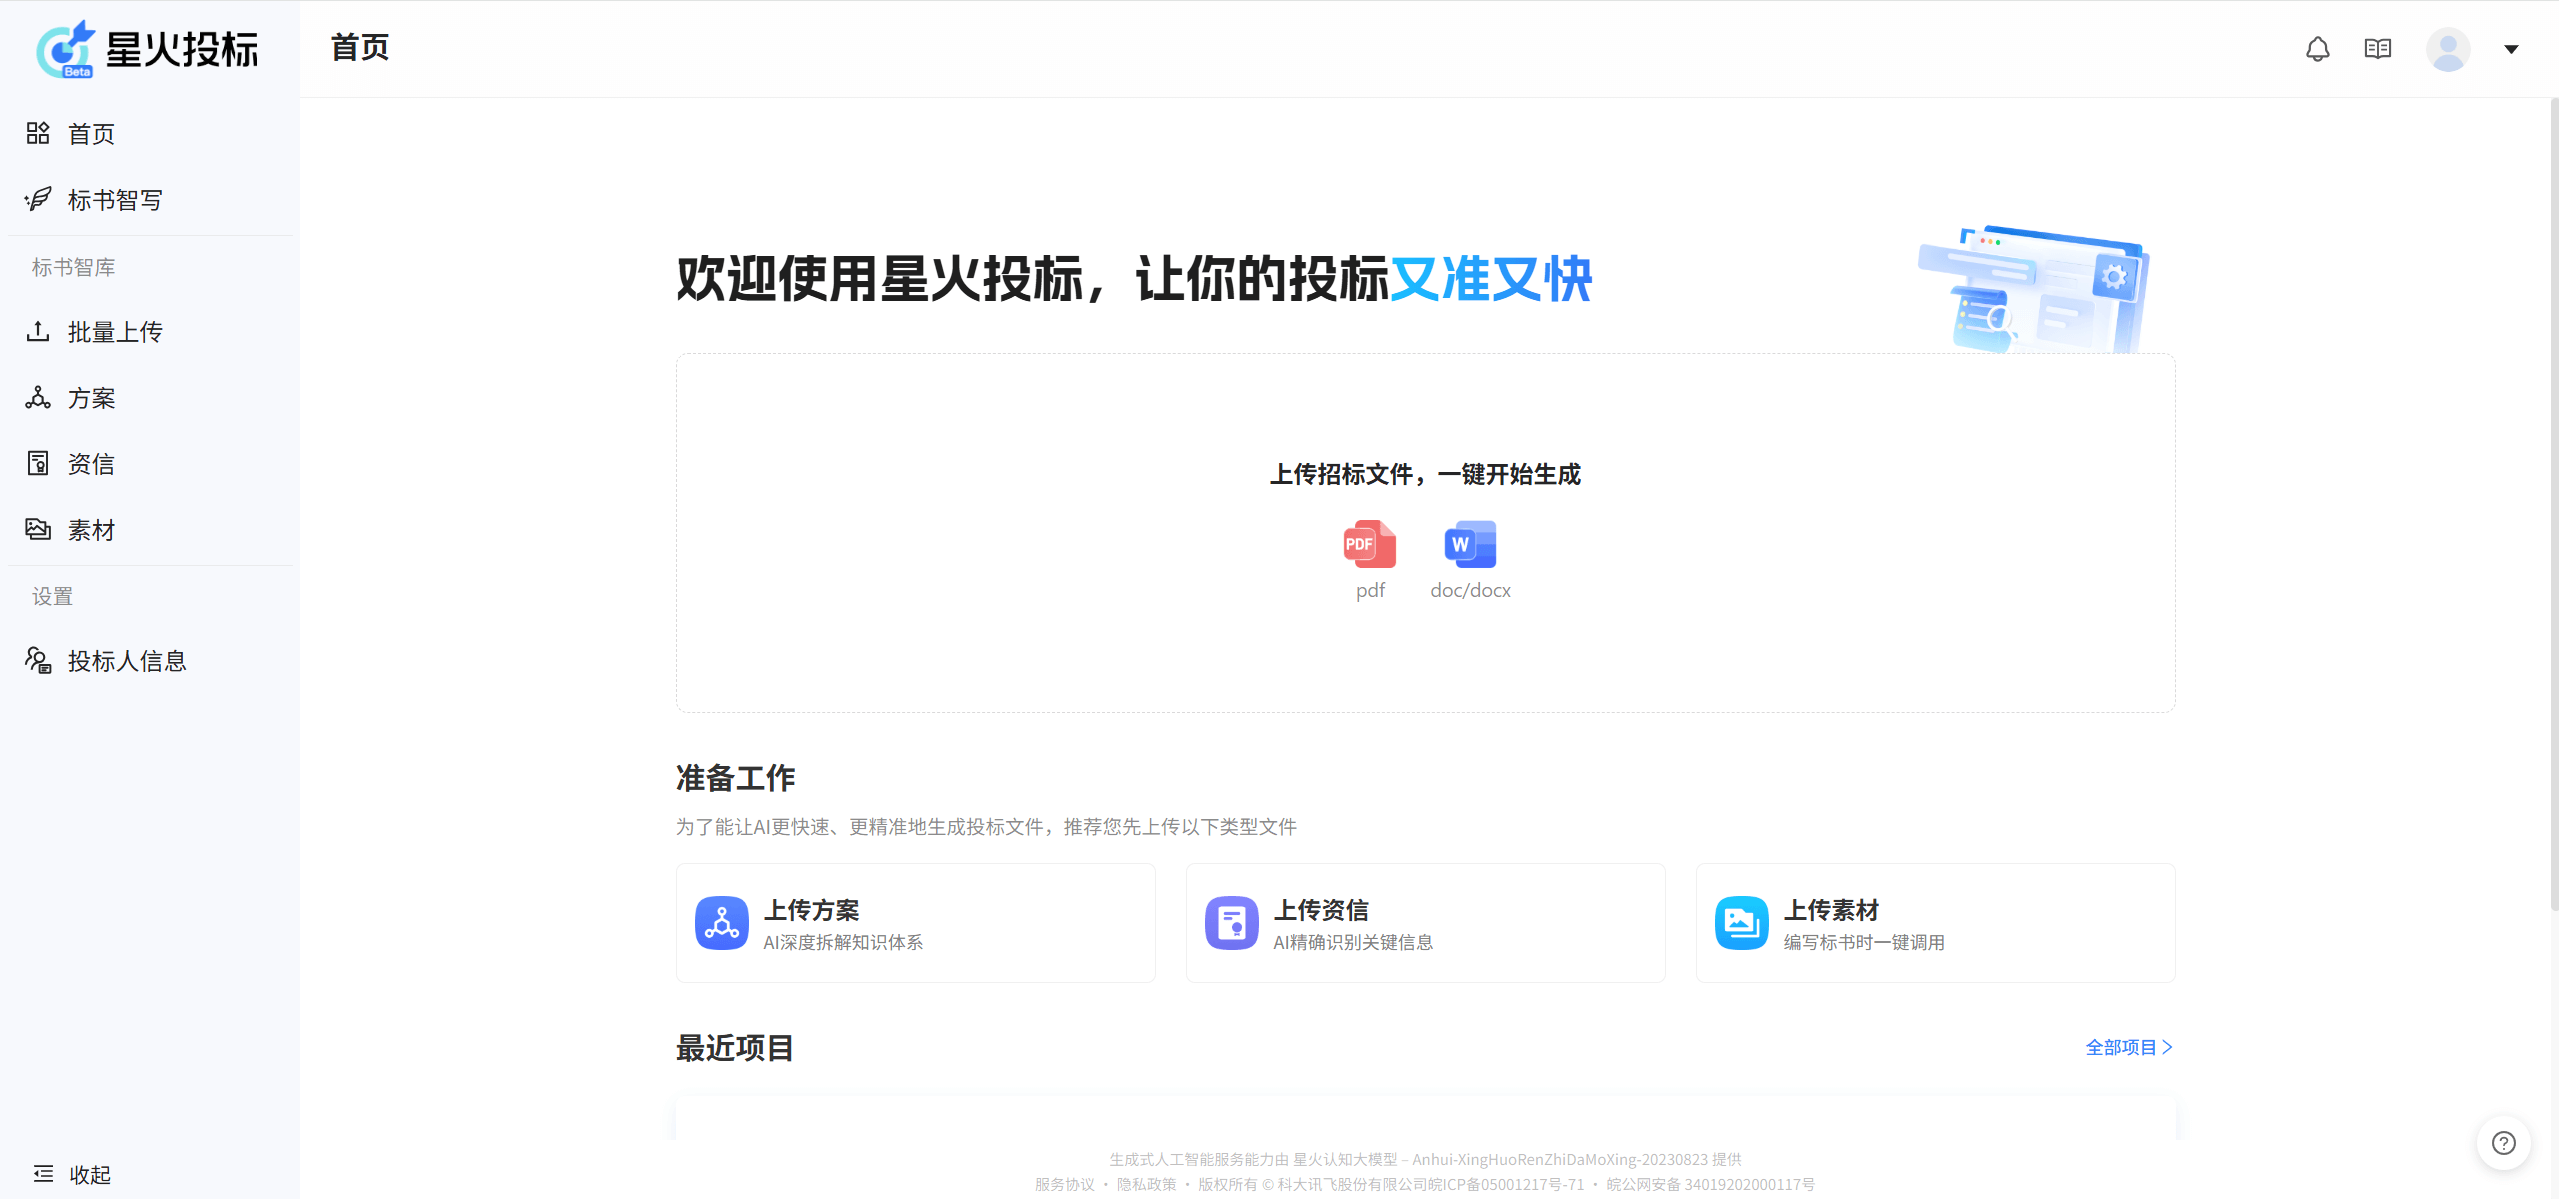Click the 隐私政策 footer link
2559x1199 pixels.
pos(1147,1183)
